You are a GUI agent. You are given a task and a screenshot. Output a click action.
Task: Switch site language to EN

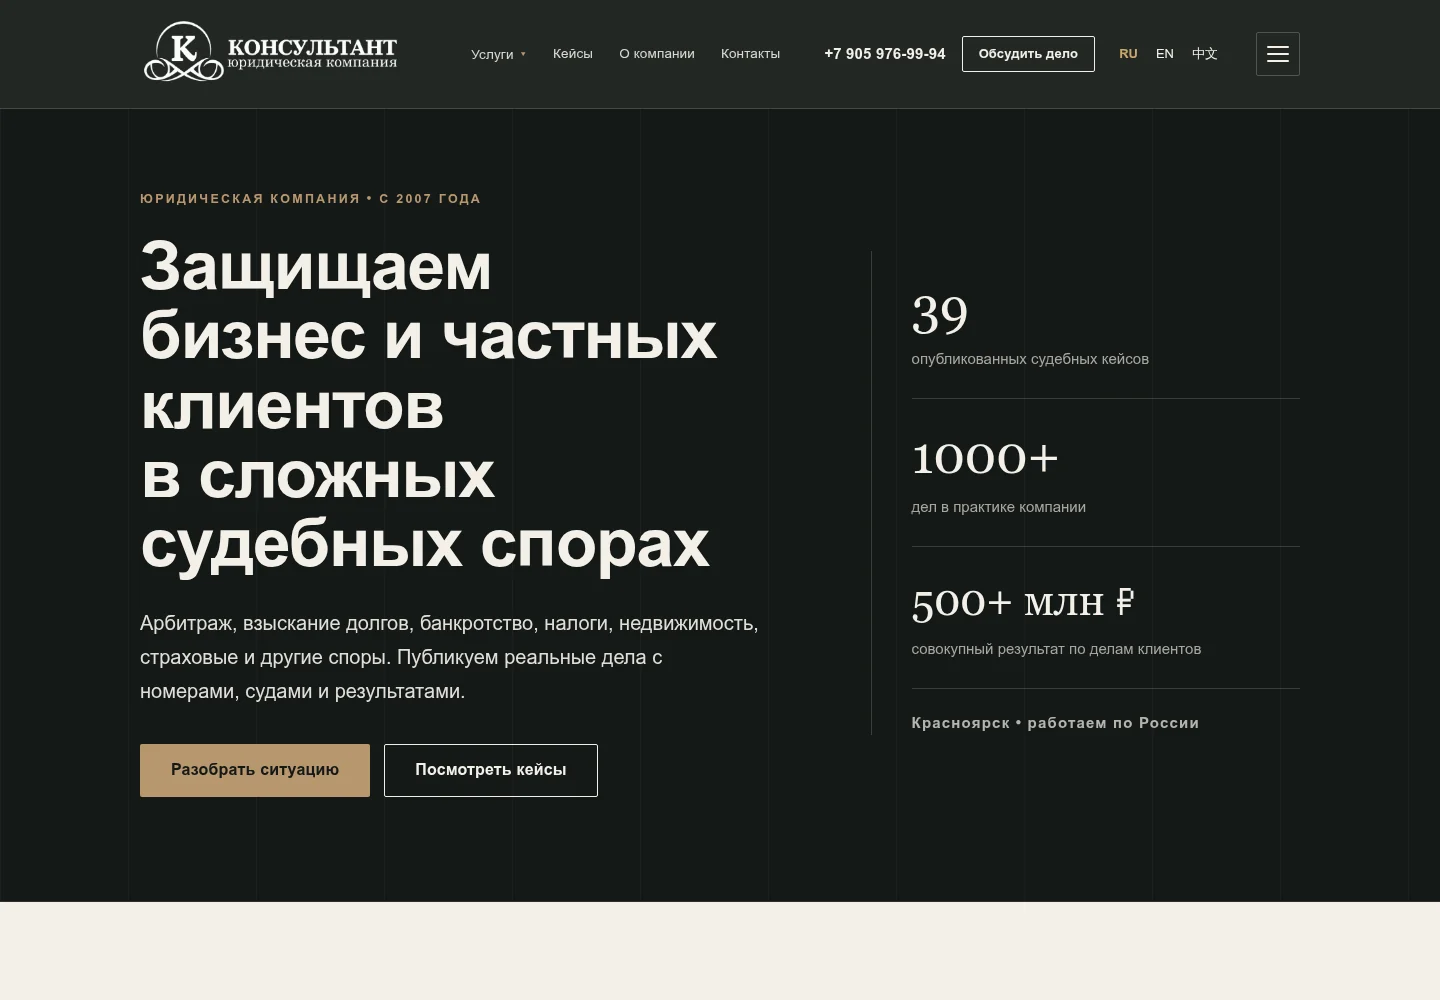click(1165, 54)
